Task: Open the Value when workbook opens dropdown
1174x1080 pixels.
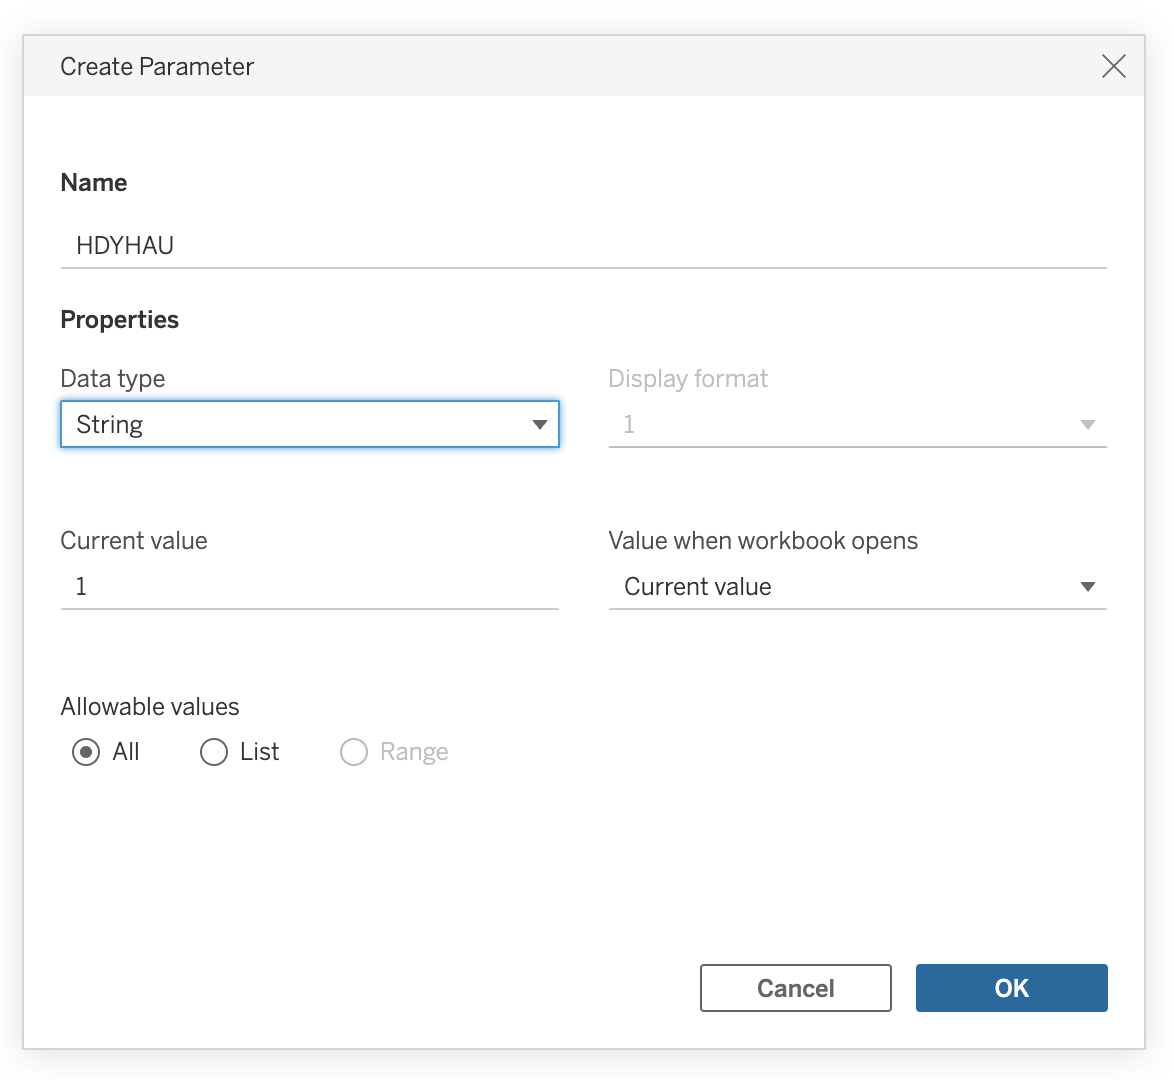Action: coord(857,586)
